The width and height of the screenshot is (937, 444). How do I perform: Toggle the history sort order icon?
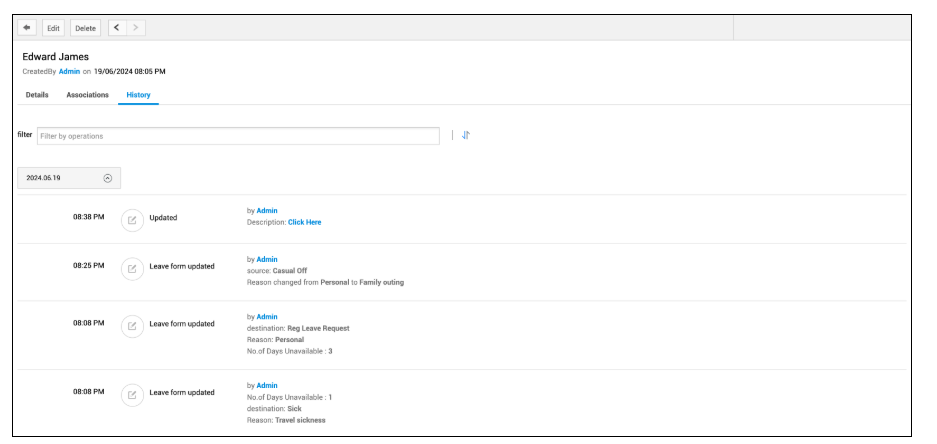tap(466, 135)
